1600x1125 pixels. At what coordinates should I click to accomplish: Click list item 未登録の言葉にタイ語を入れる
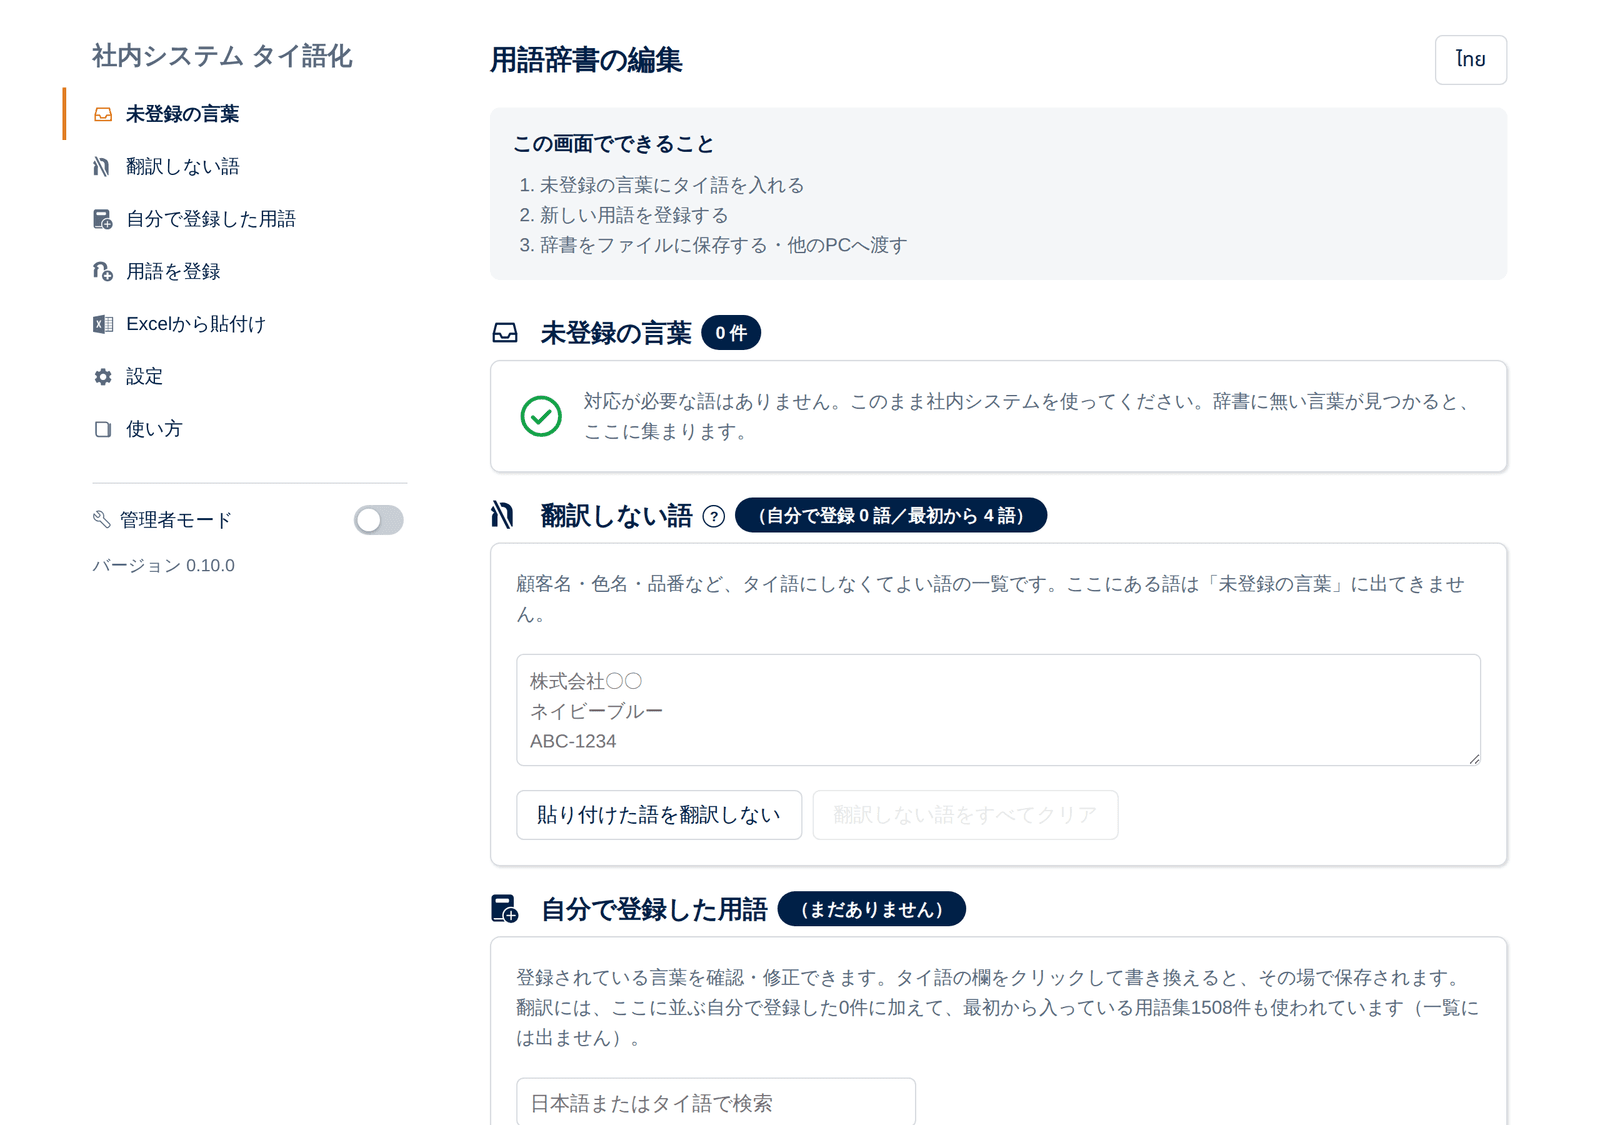point(672,185)
